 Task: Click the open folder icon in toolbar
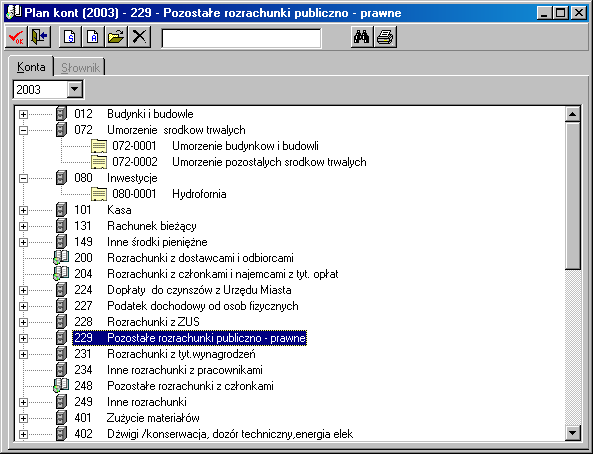click(x=116, y=37)
